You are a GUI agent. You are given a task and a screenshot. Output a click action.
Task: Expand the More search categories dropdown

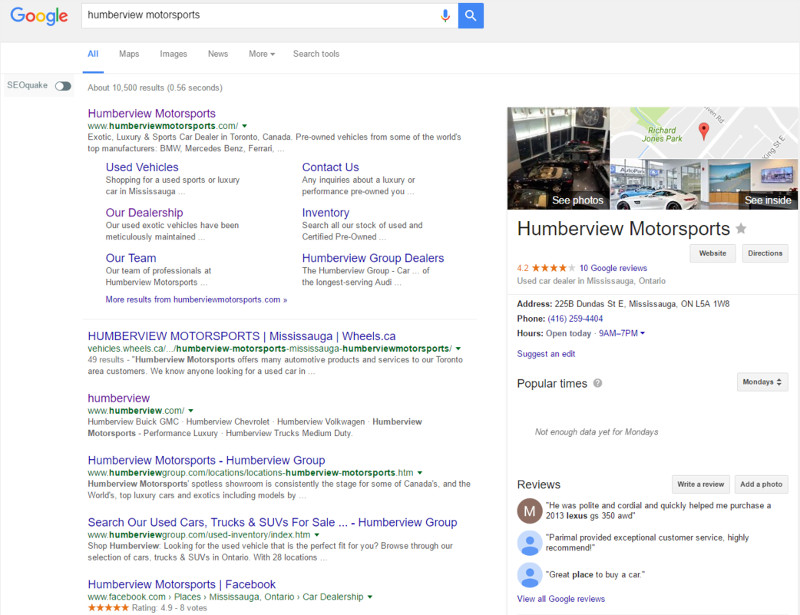[262, 54]
